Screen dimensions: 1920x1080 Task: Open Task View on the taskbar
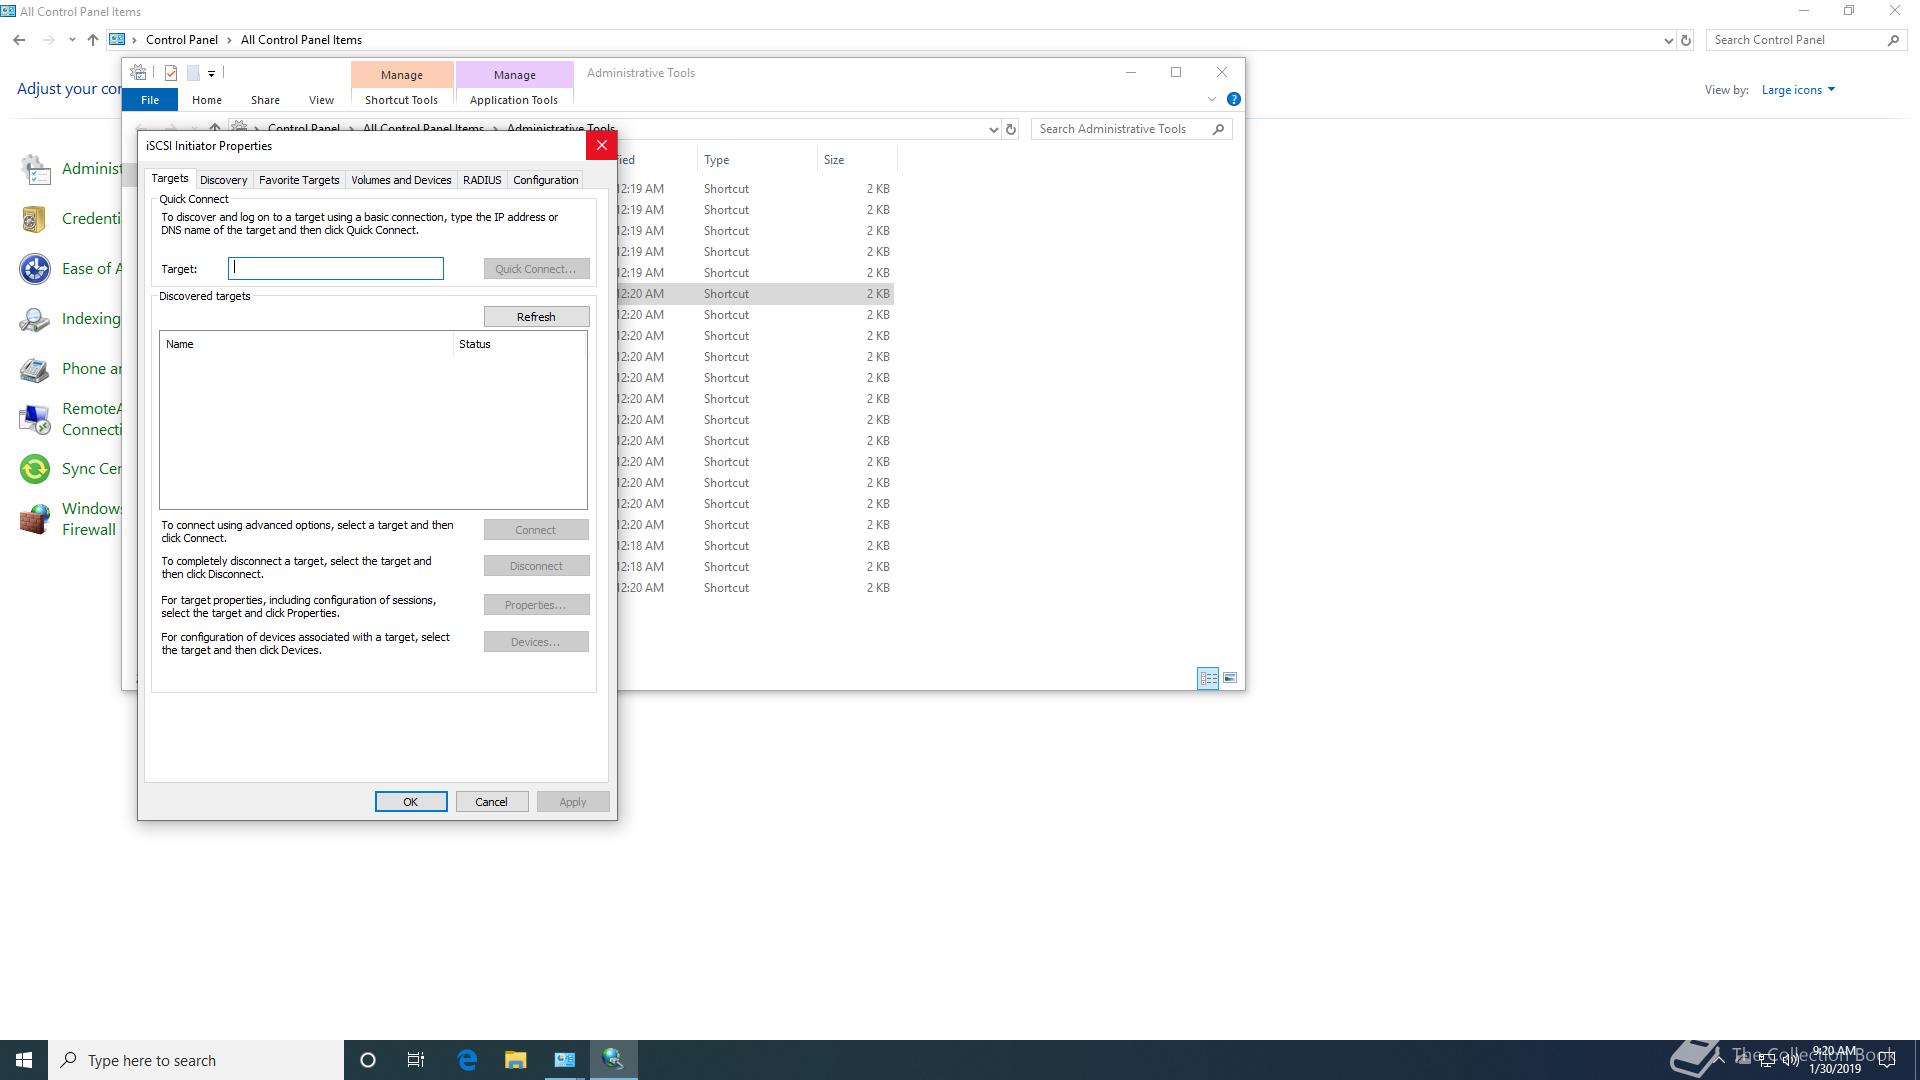pyautogui.click(x=415, y=1060)
